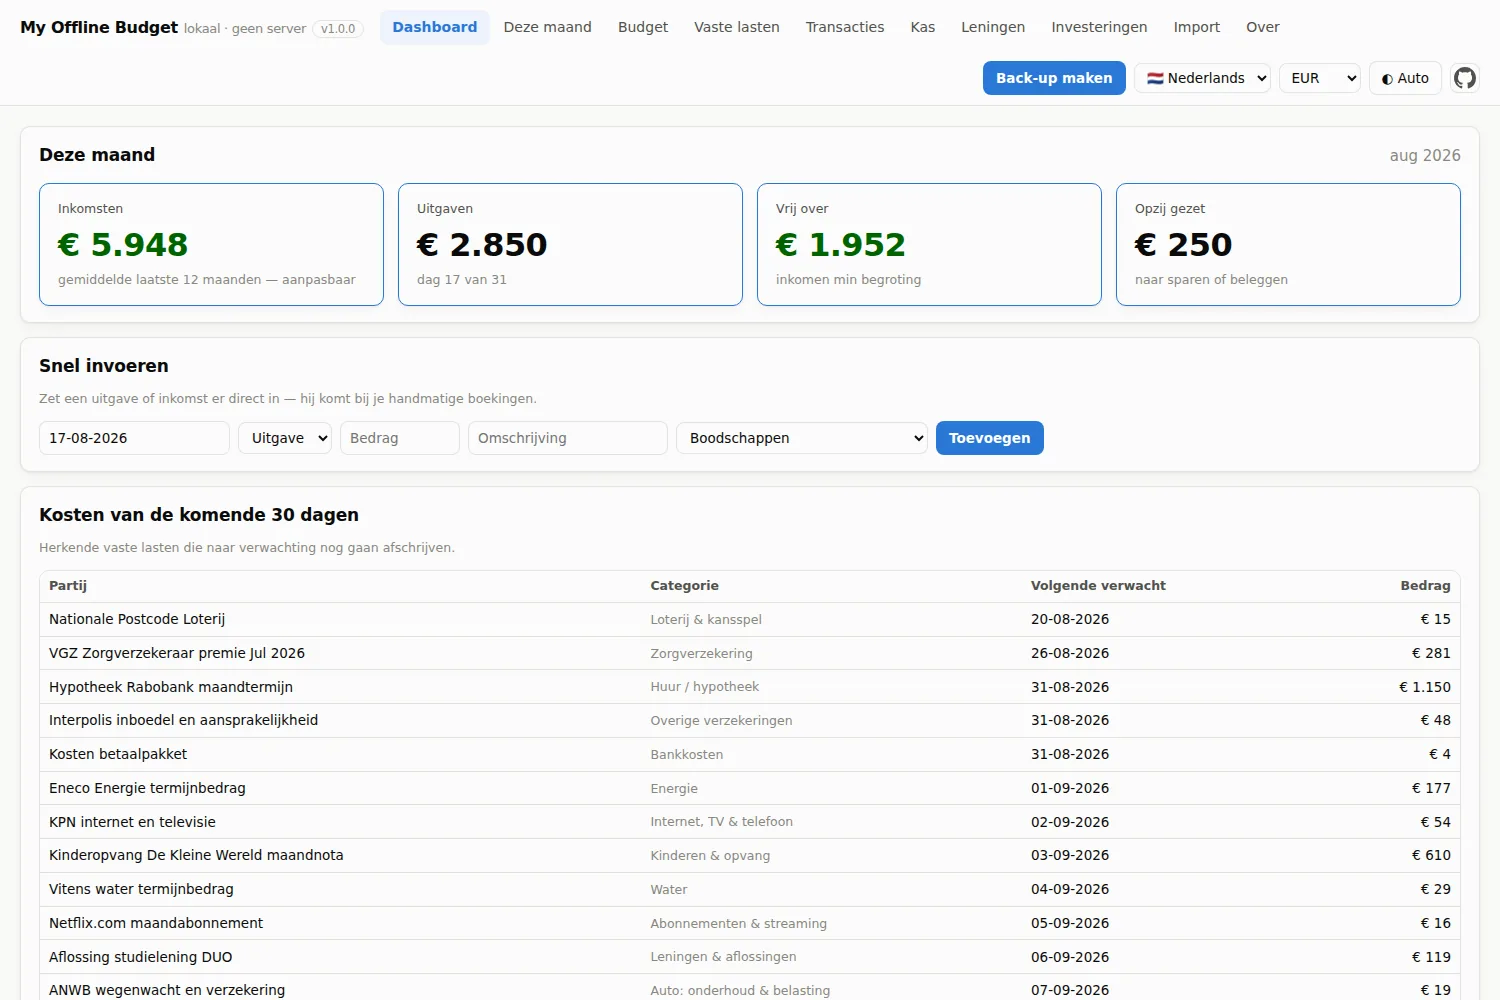This screenshot has width=1500, height=1000.
Task: Click the Uitgaven € 2.850 card
Action: [570, 244]
